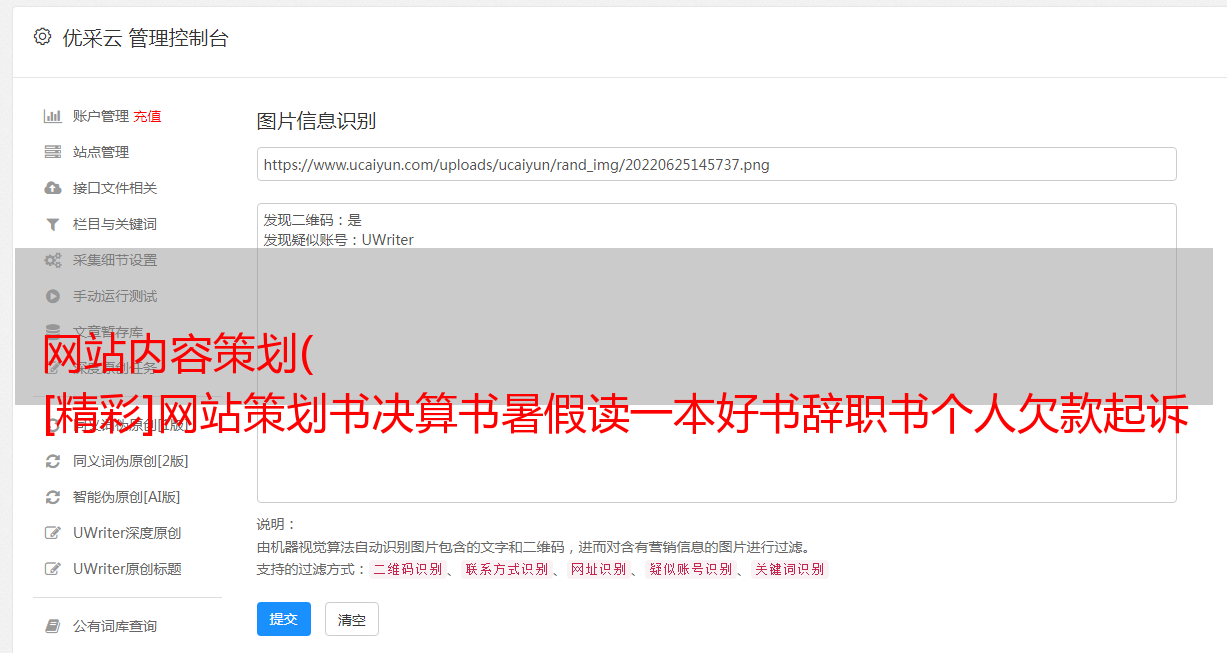Click the red 充值 link
1227x653 pixels.
(x=147, y=116)
